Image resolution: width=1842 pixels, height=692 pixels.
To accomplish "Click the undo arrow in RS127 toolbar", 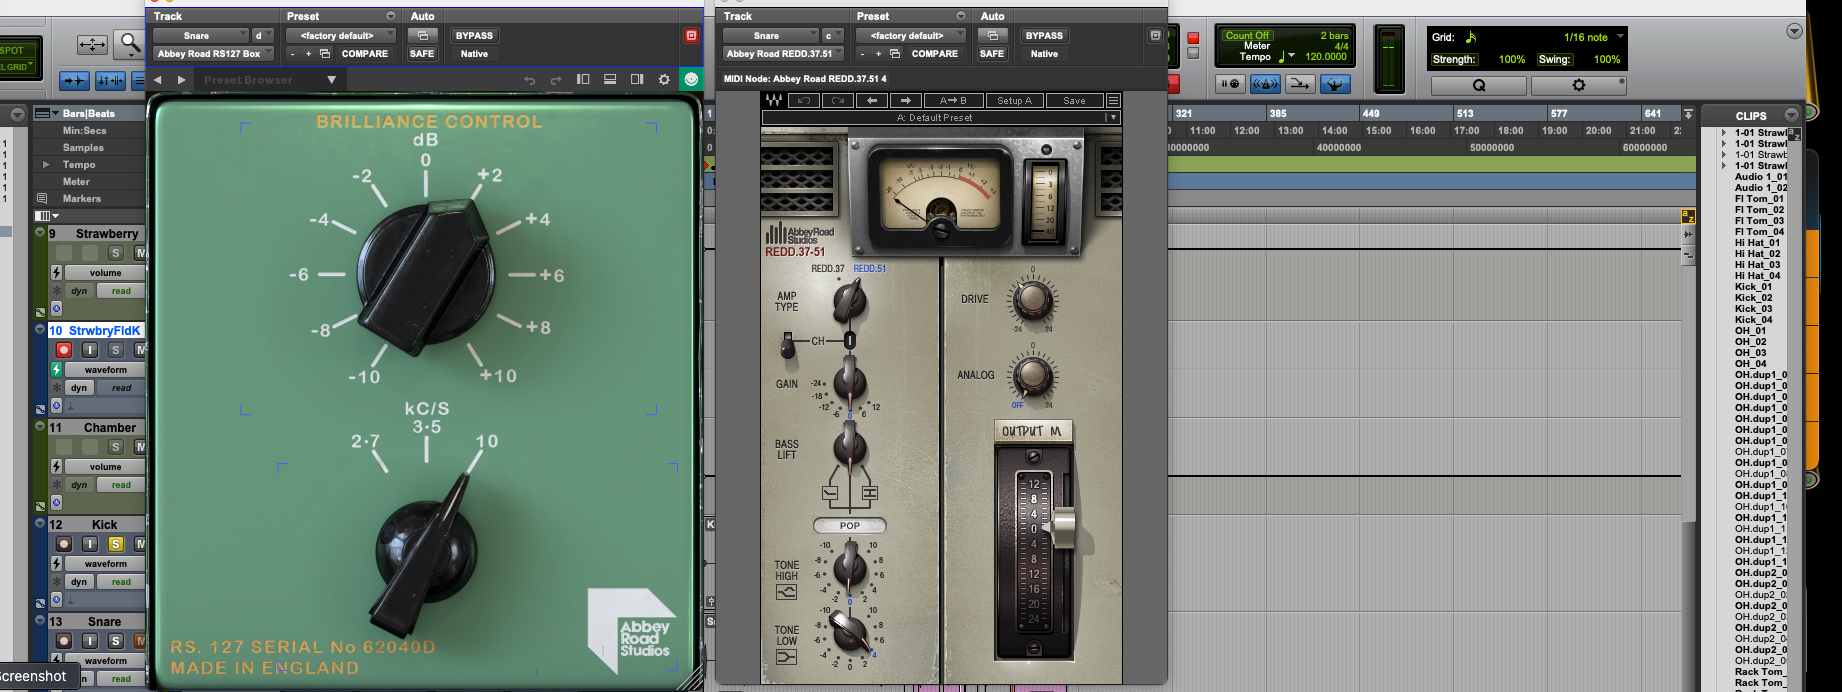I will (x=529, y=80).
